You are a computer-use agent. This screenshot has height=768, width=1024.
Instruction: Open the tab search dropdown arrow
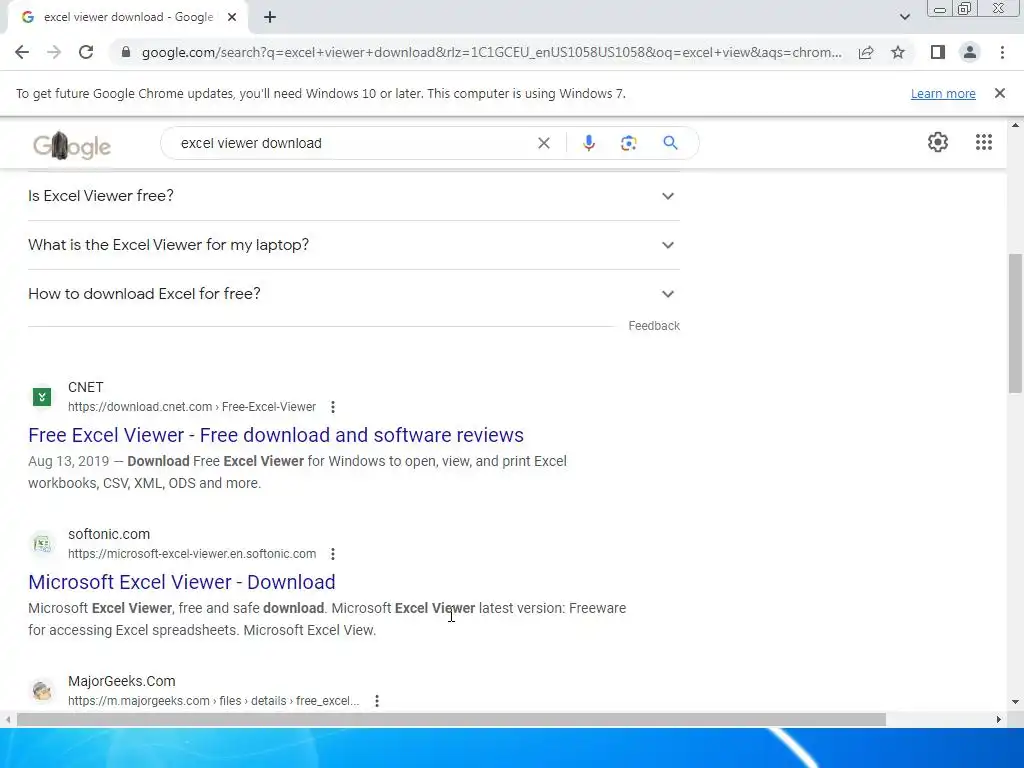(904, 17)
